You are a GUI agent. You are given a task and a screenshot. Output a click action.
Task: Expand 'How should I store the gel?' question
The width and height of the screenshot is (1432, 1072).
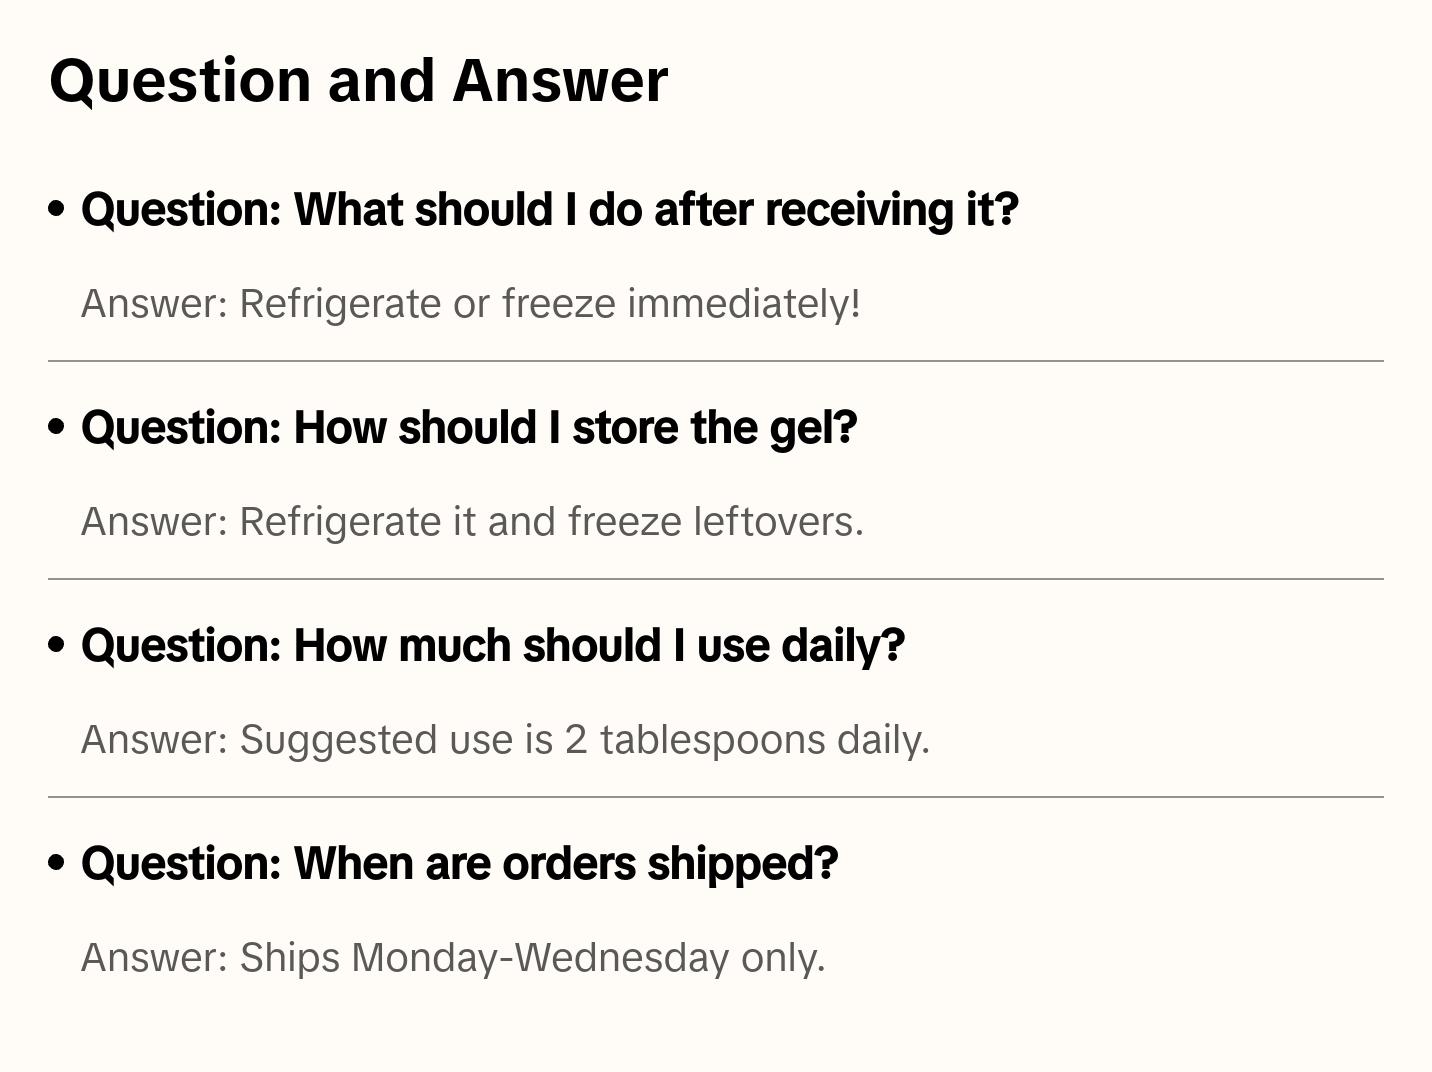click(x=468, y=428)
